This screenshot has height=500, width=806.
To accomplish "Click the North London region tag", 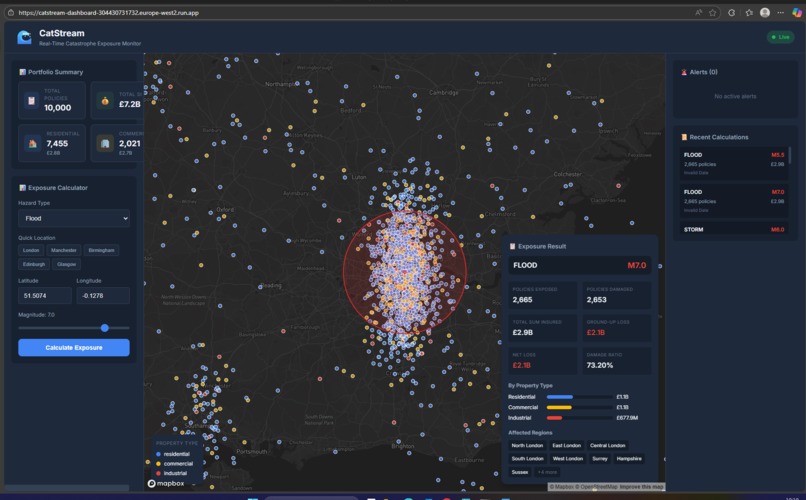I will (527, 446).
